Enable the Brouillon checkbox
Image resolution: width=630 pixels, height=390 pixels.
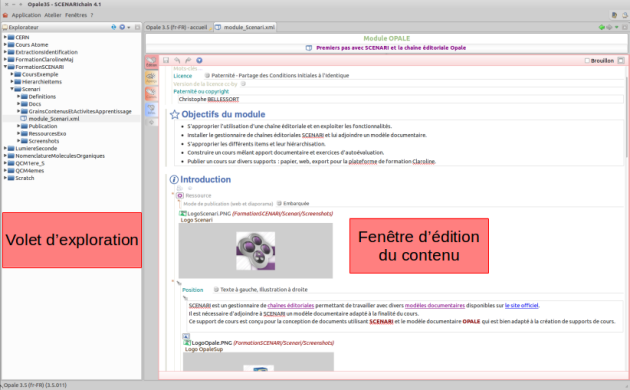click(587, 61)
